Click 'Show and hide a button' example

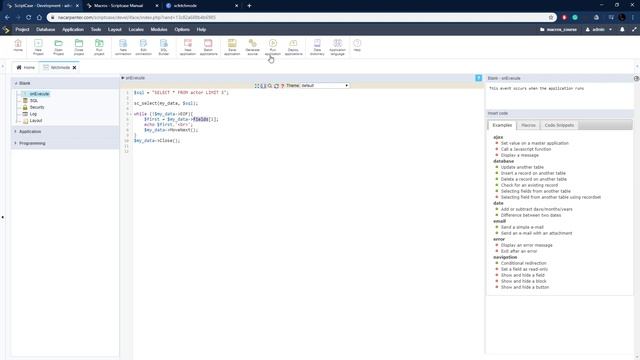(524, 287)
